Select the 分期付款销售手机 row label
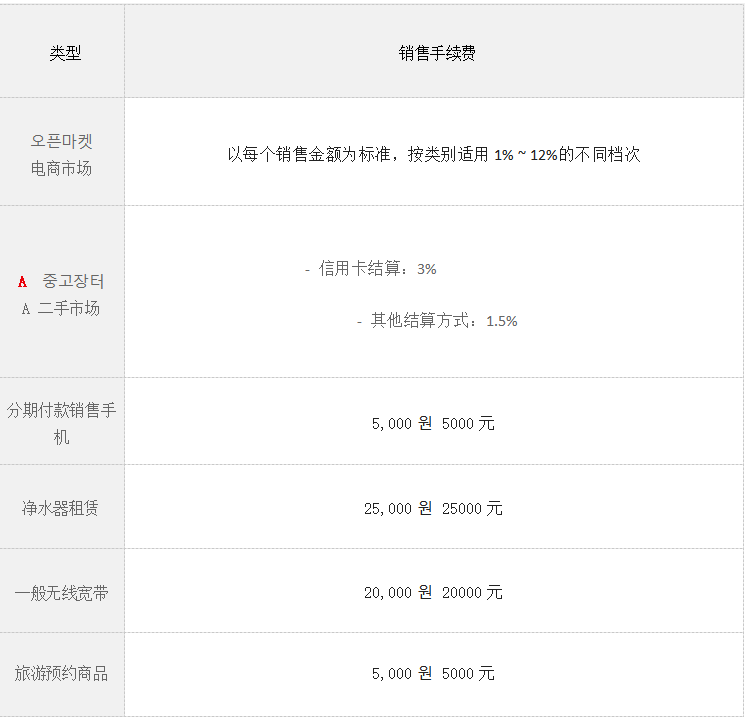This screenshot has height=719, width=748. 62,423
